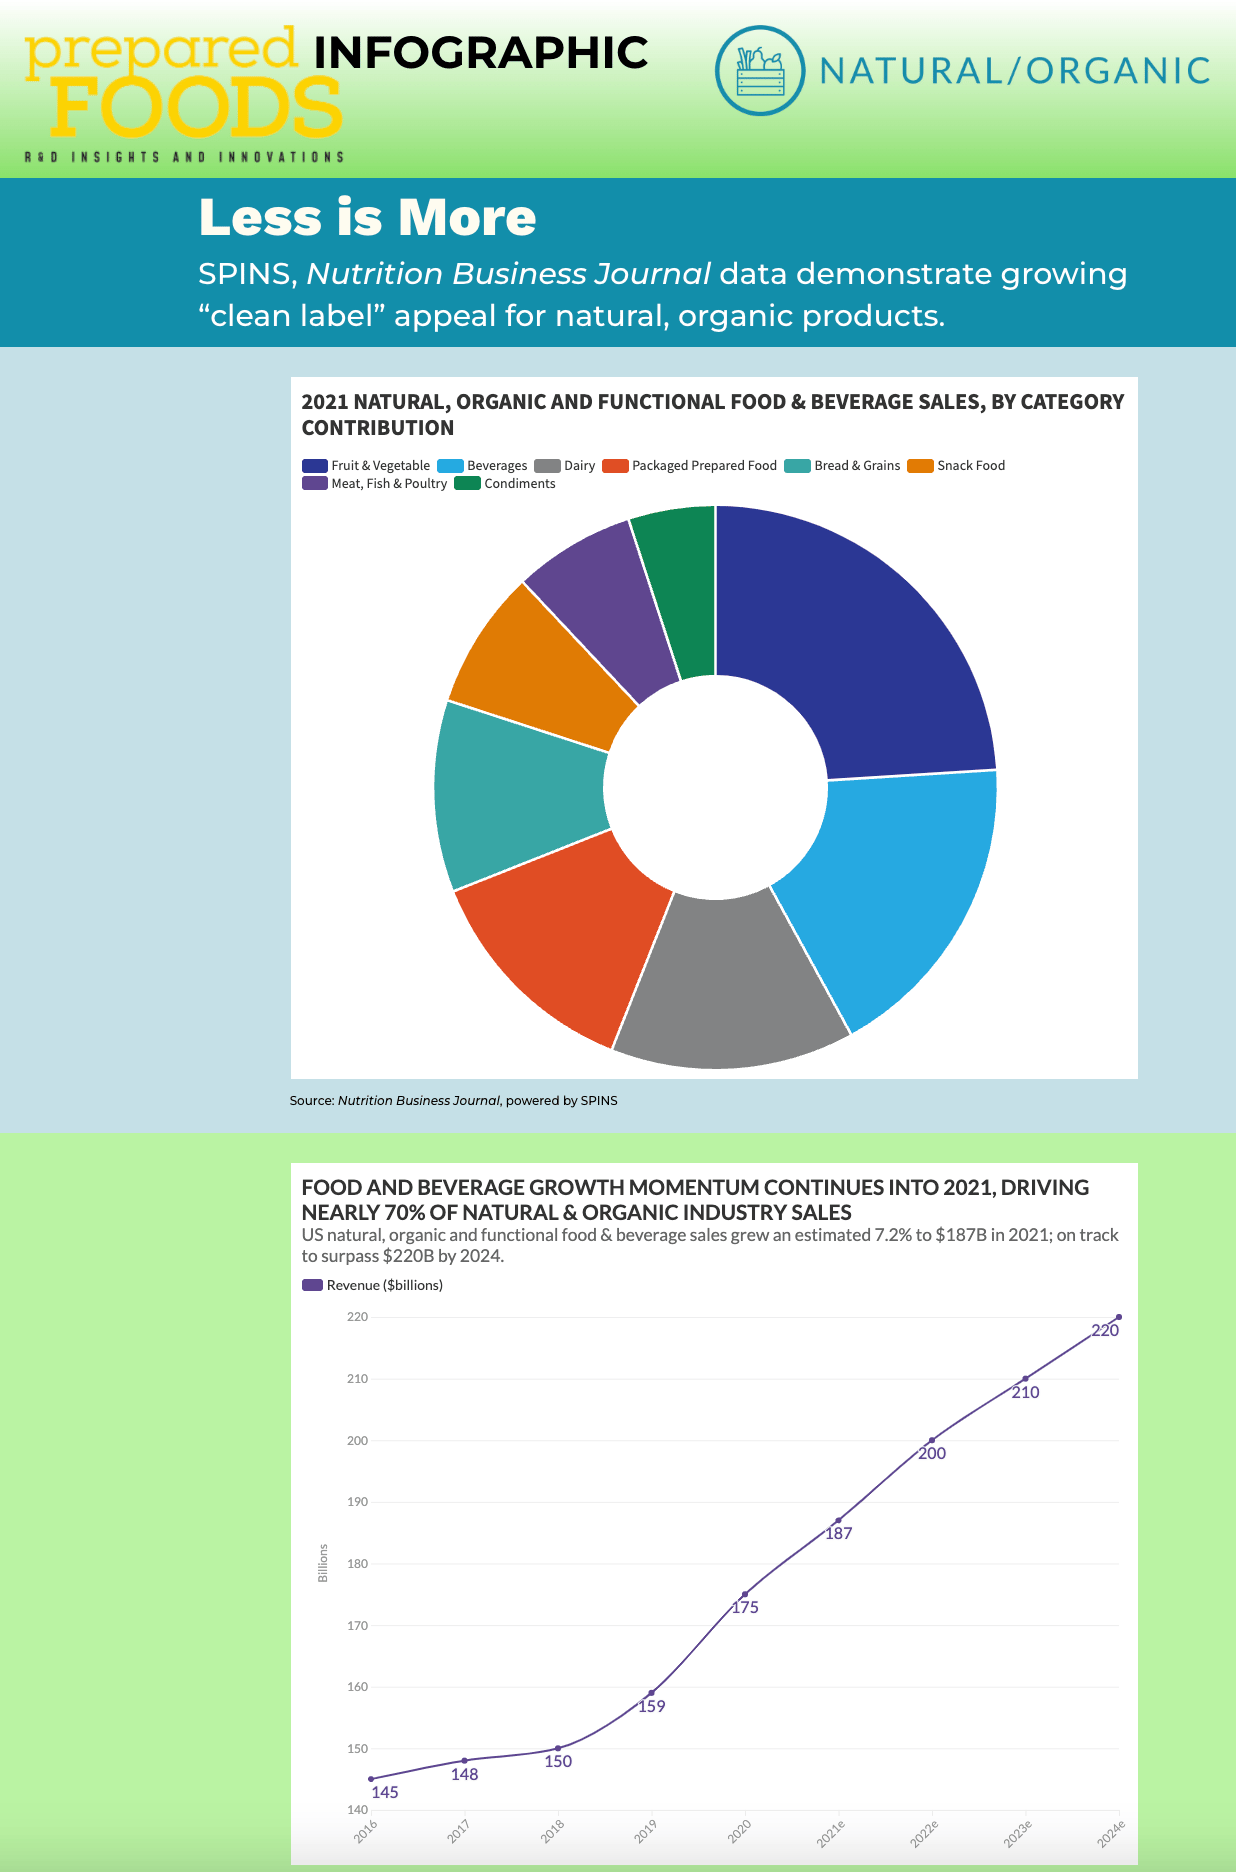Viewport: 1236px width, 1872px height.
Task: Toggle the Beverages legend entry
Action: (483, 466)
